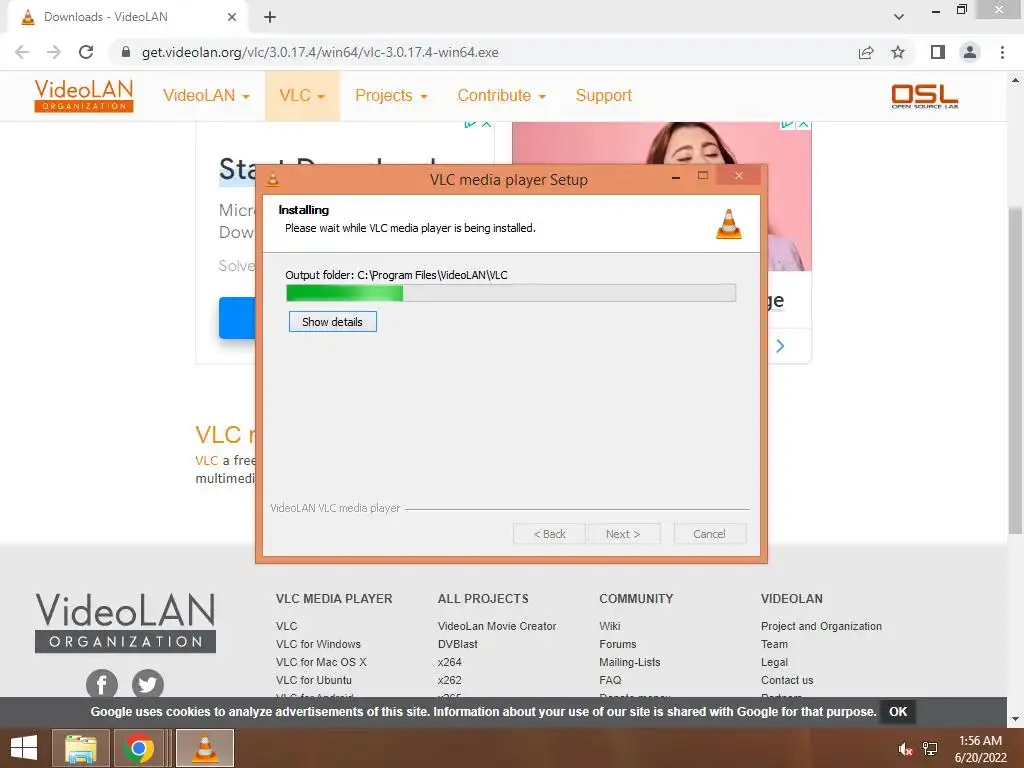Reload the page with refresh icon
1024x768 pixels.
coord(86,52)
